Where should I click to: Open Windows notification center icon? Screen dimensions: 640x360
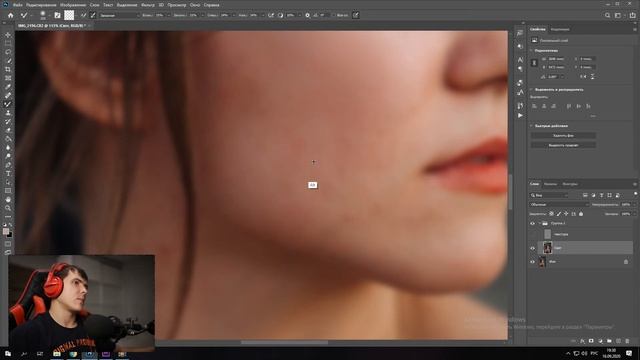click(629, 354)
